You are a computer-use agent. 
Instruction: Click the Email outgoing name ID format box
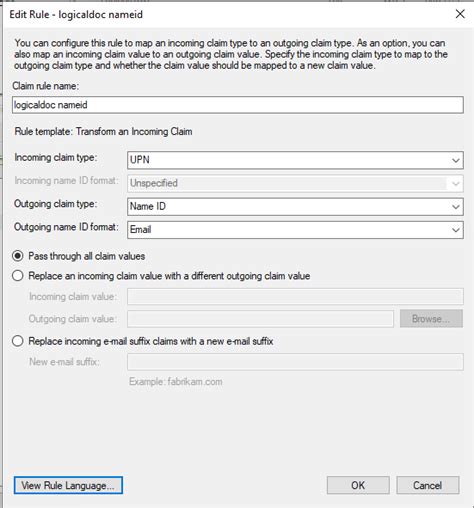point(295,230)
